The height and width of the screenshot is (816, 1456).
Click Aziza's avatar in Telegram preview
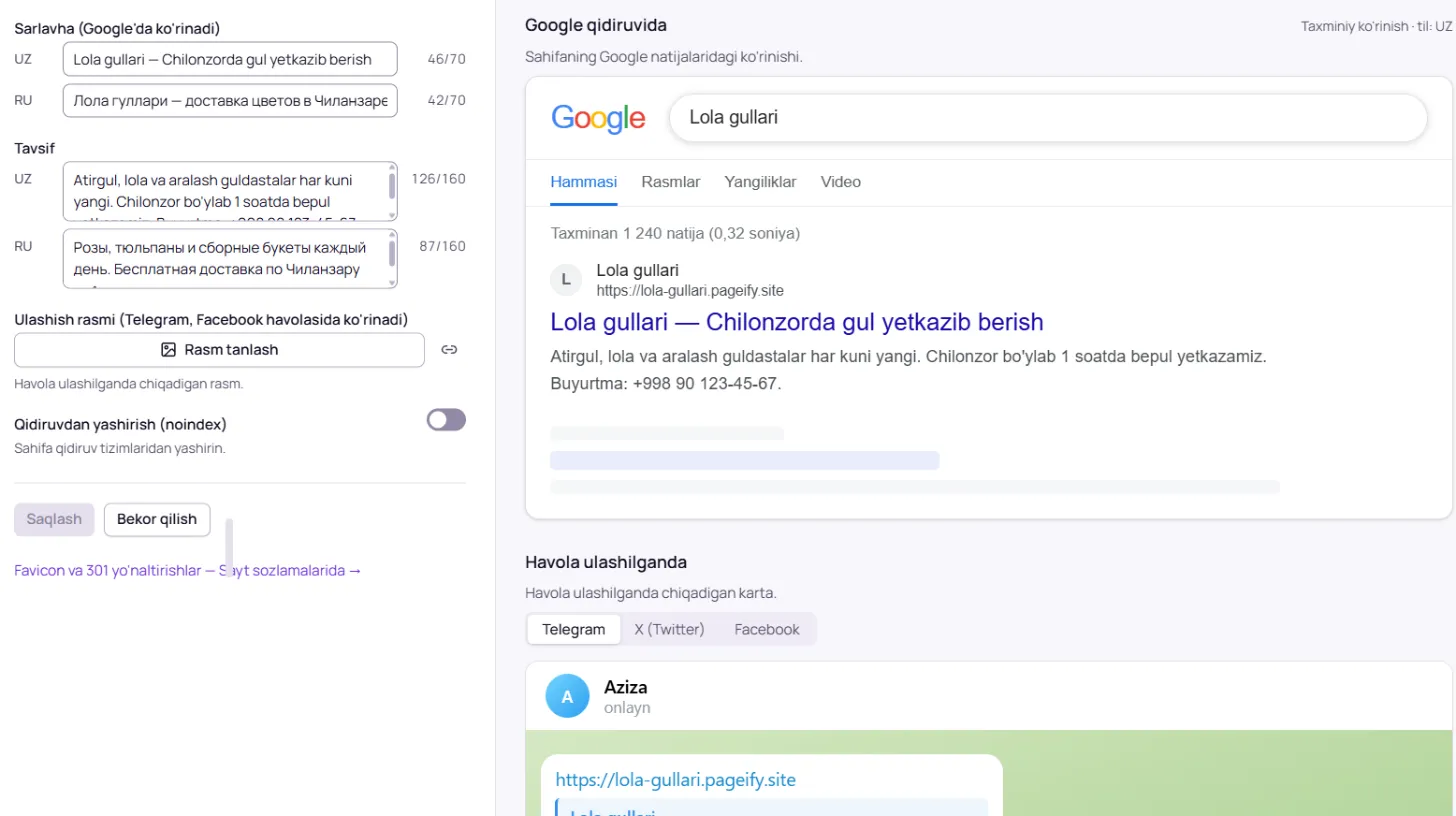(x=567, y=697)
